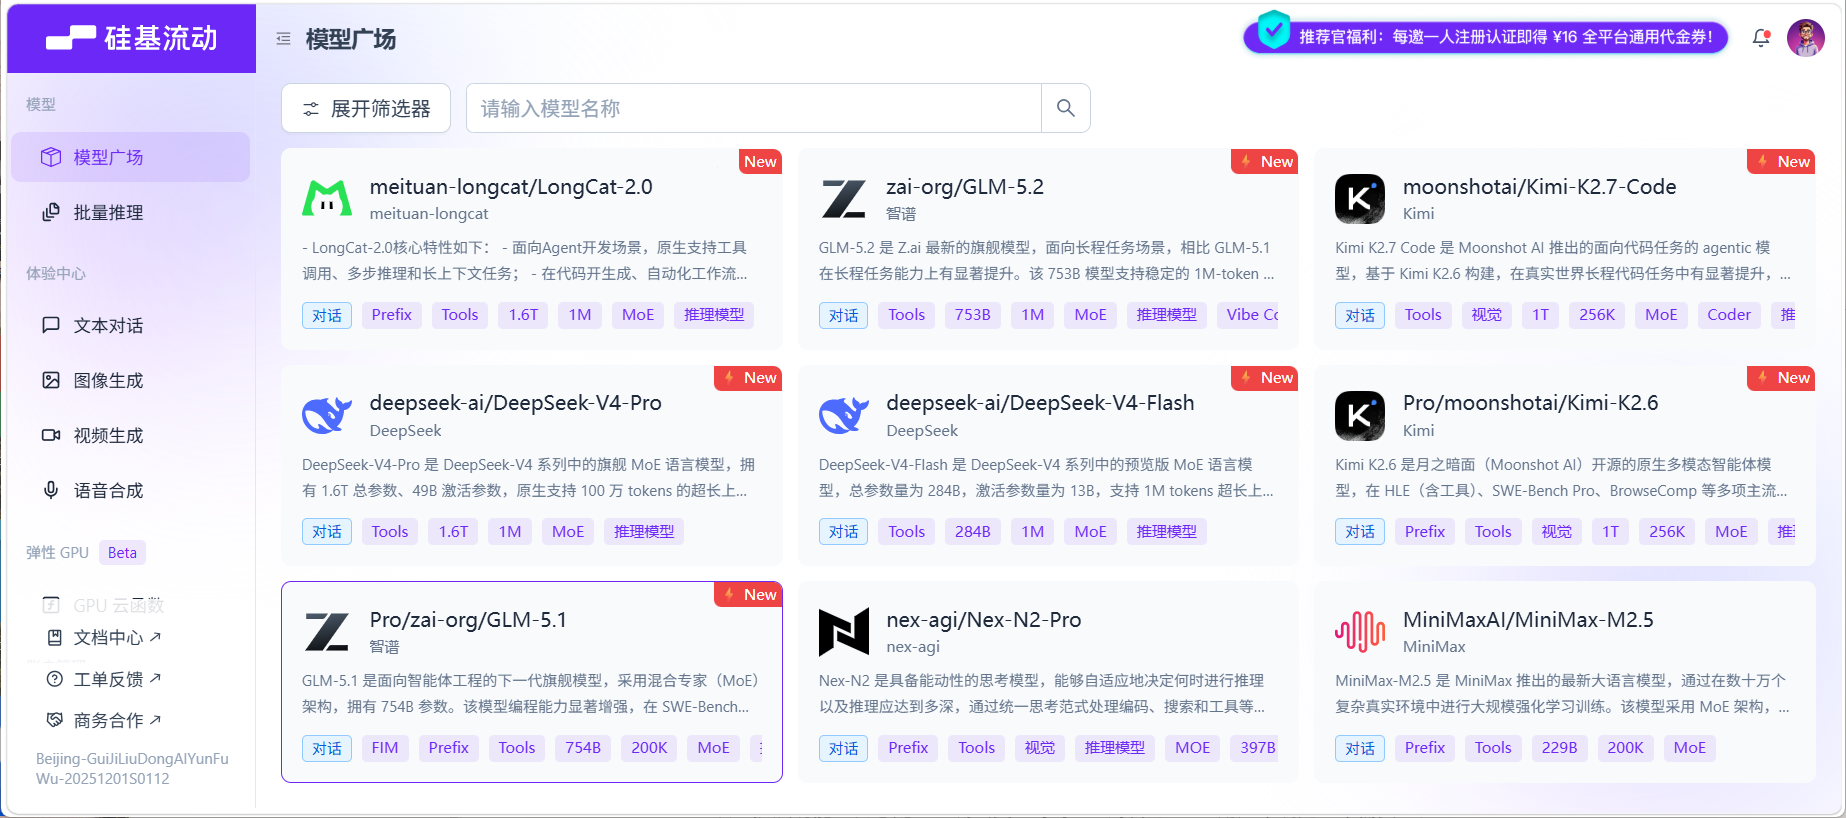Click the book icon beside 文档中心

tap(55, 637)
